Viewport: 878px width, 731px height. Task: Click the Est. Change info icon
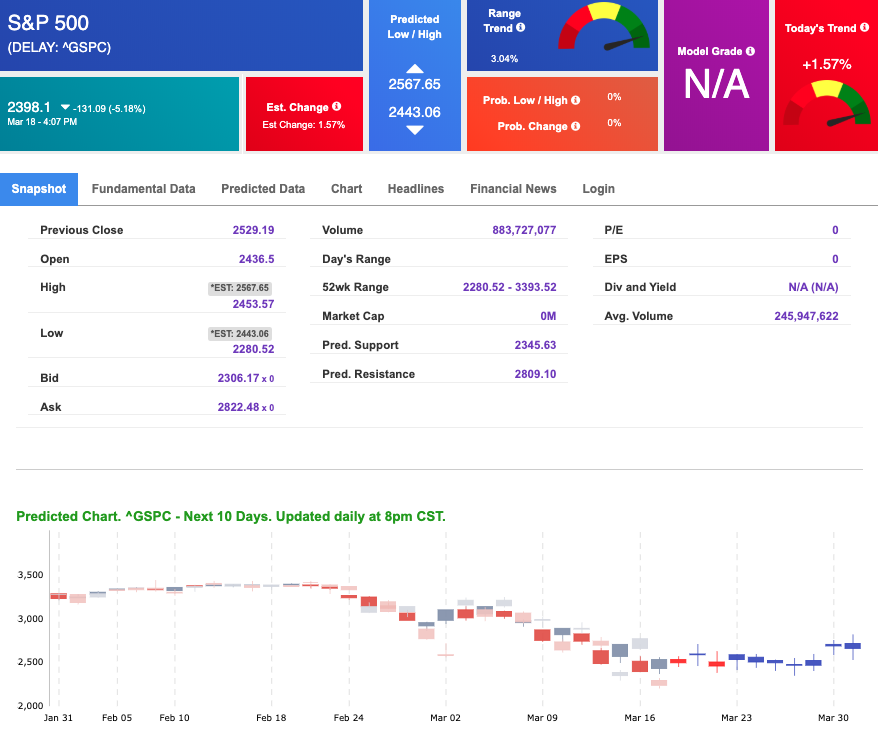tap(337, 106)
